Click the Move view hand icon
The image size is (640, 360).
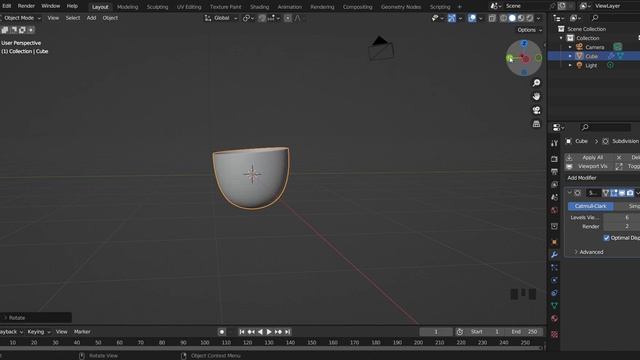[536, 96]
